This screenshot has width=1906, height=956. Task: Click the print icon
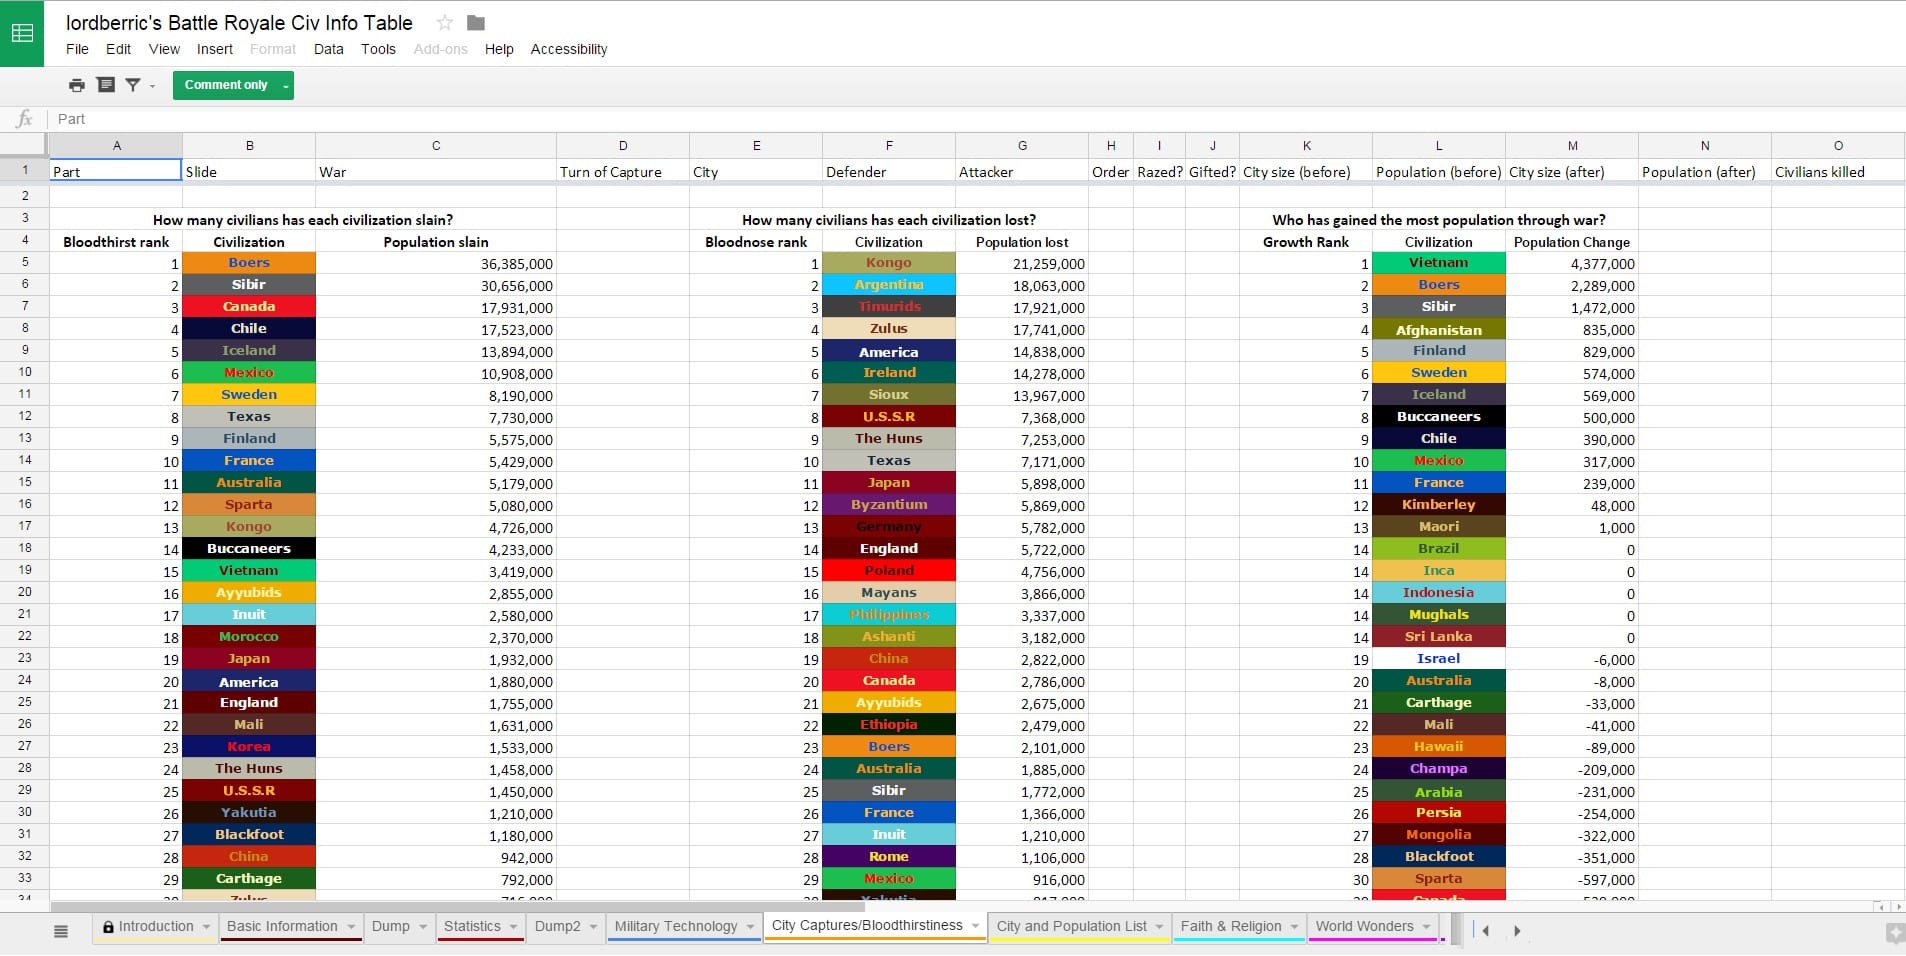[x=77, y=85]
